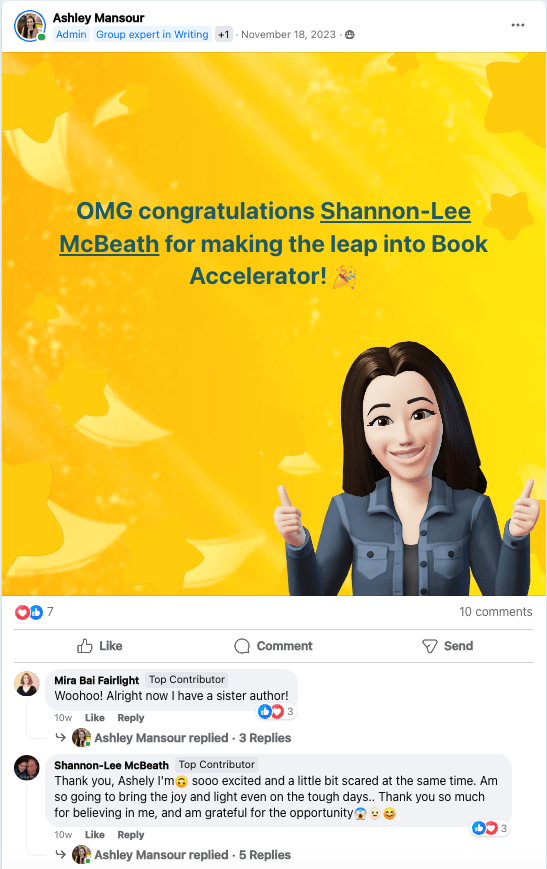The width and height of the screenshot is (547, 869).
Task: Like Mira Bai Fairlight's comment
Action: [x=95, y=718]
